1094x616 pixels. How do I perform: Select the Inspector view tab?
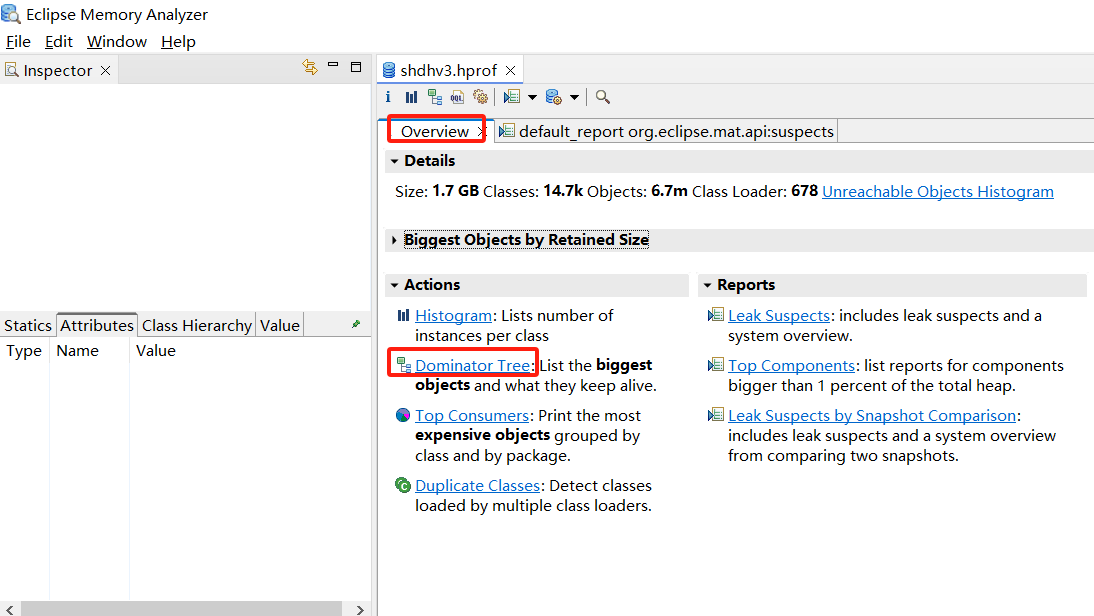tap(58, 70)
